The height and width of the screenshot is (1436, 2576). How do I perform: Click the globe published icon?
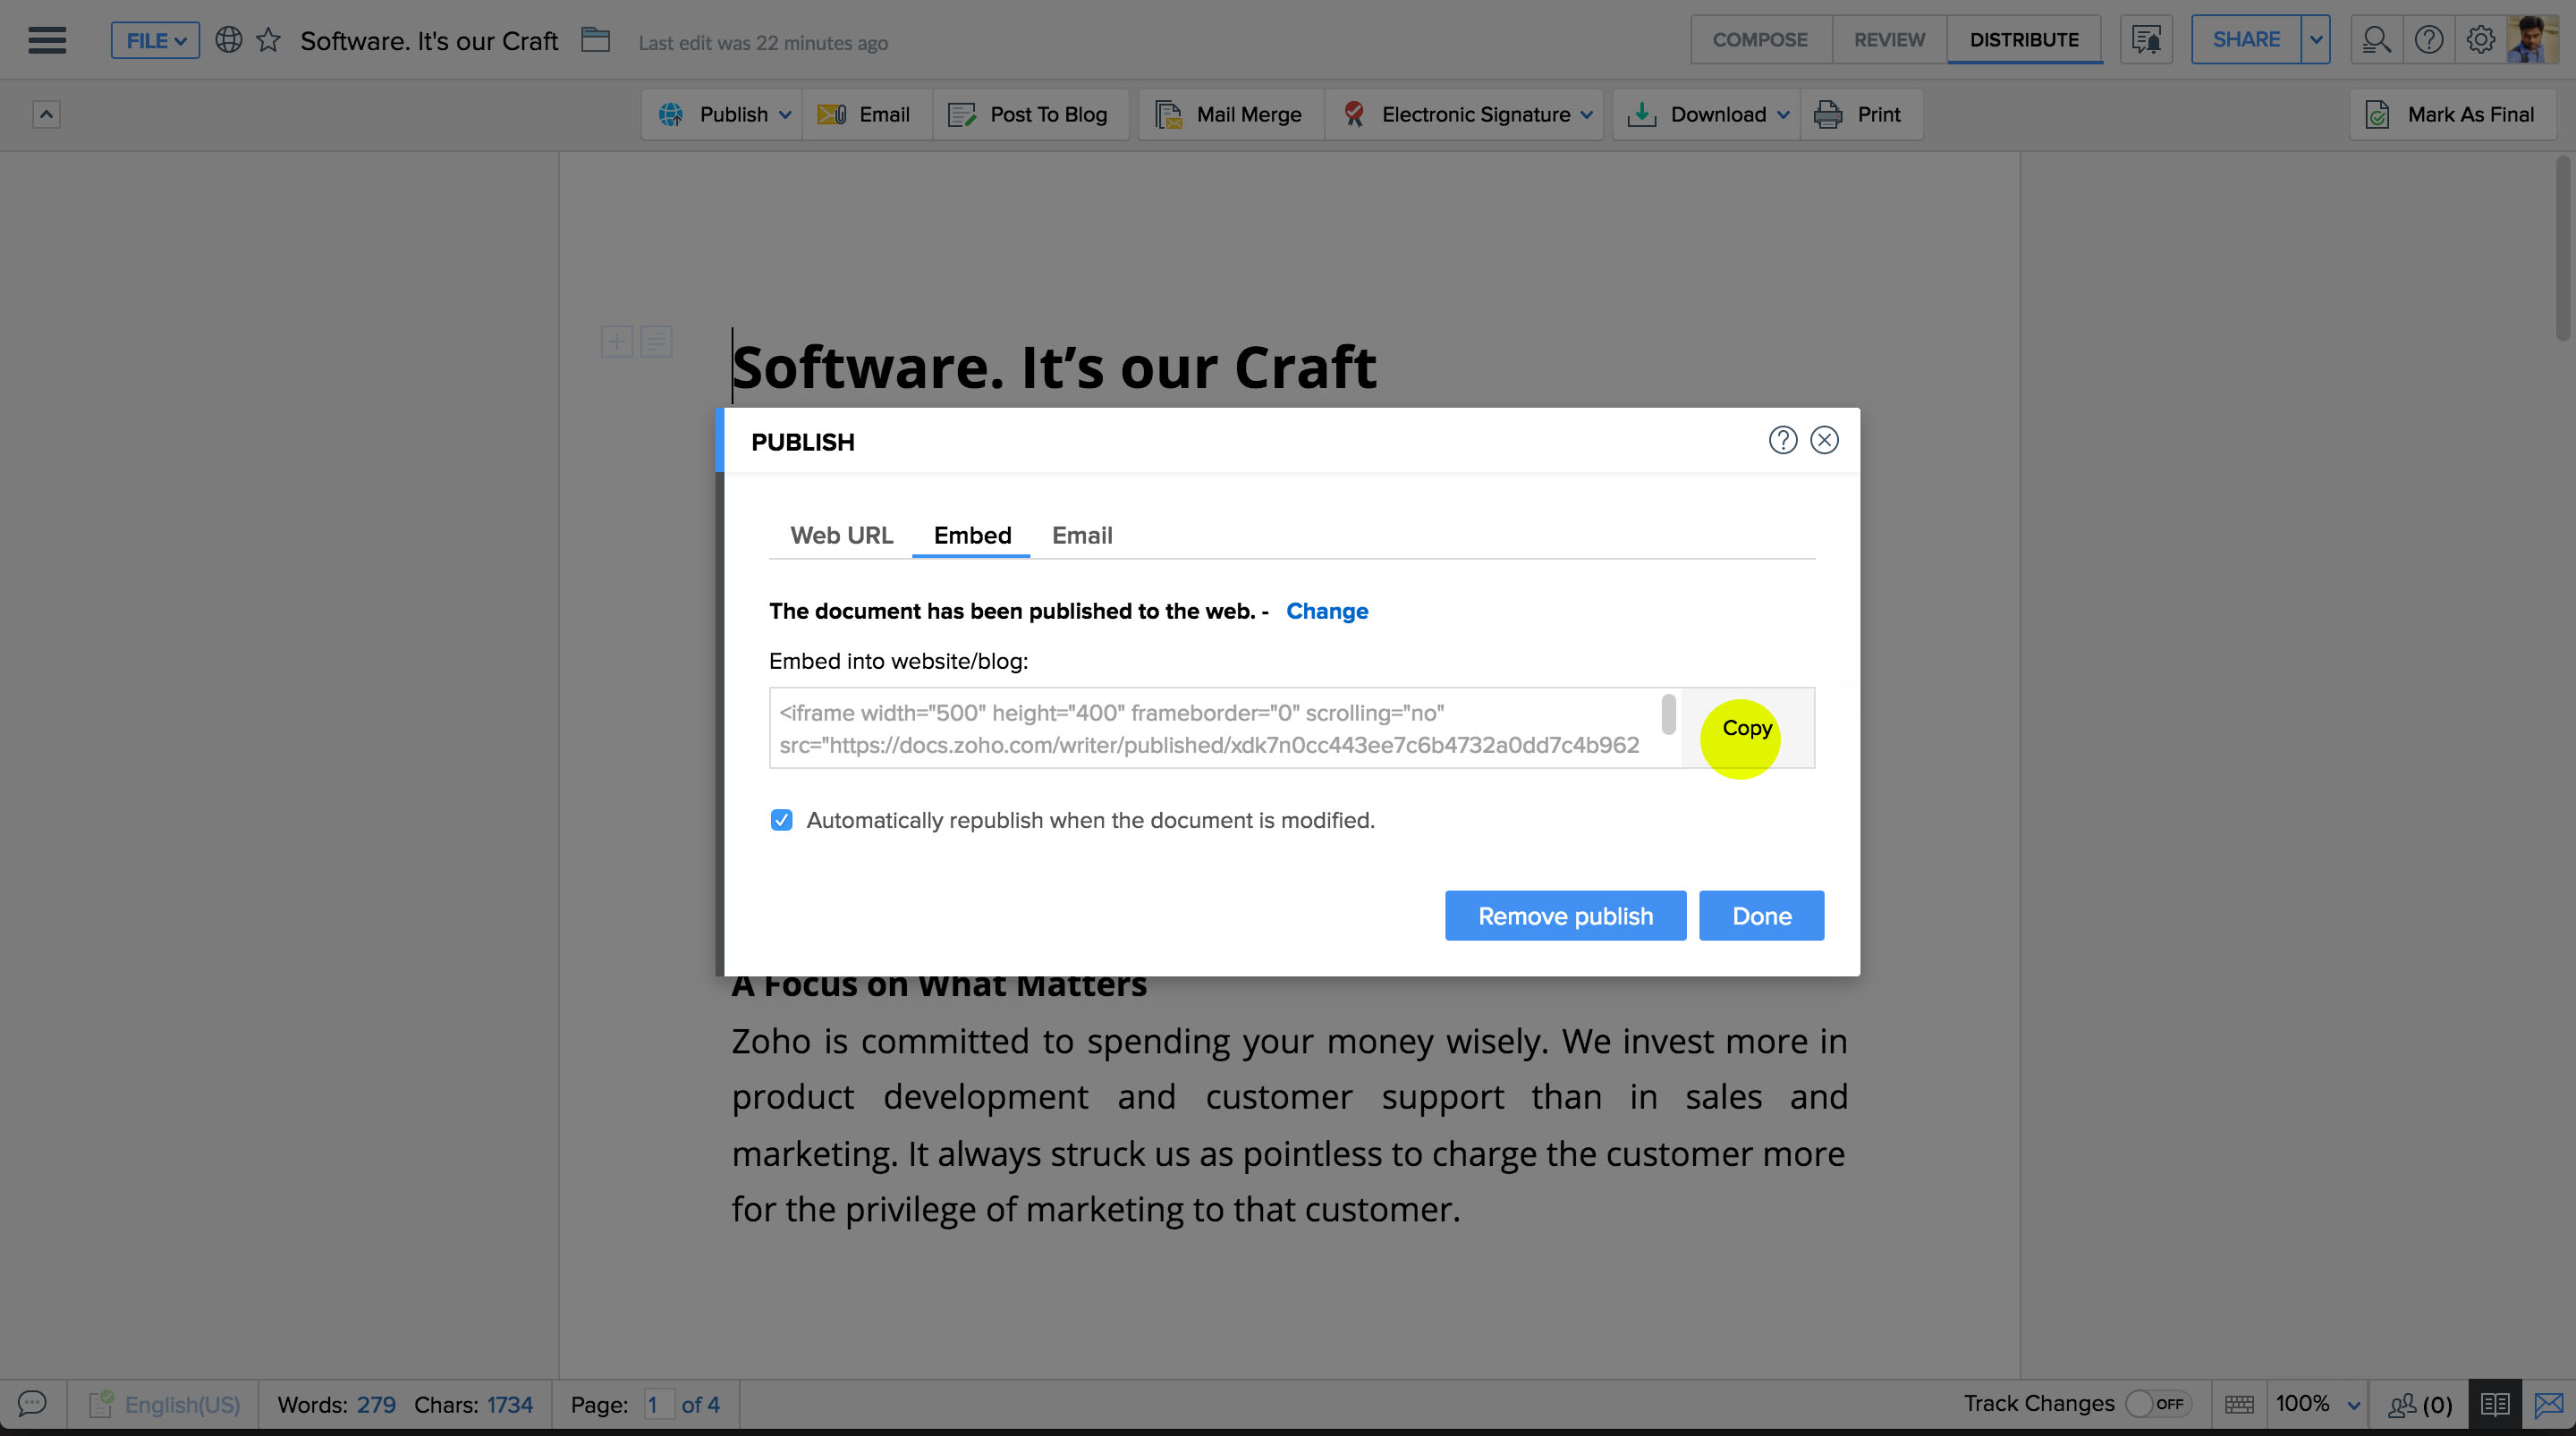[x=229, y=40]
